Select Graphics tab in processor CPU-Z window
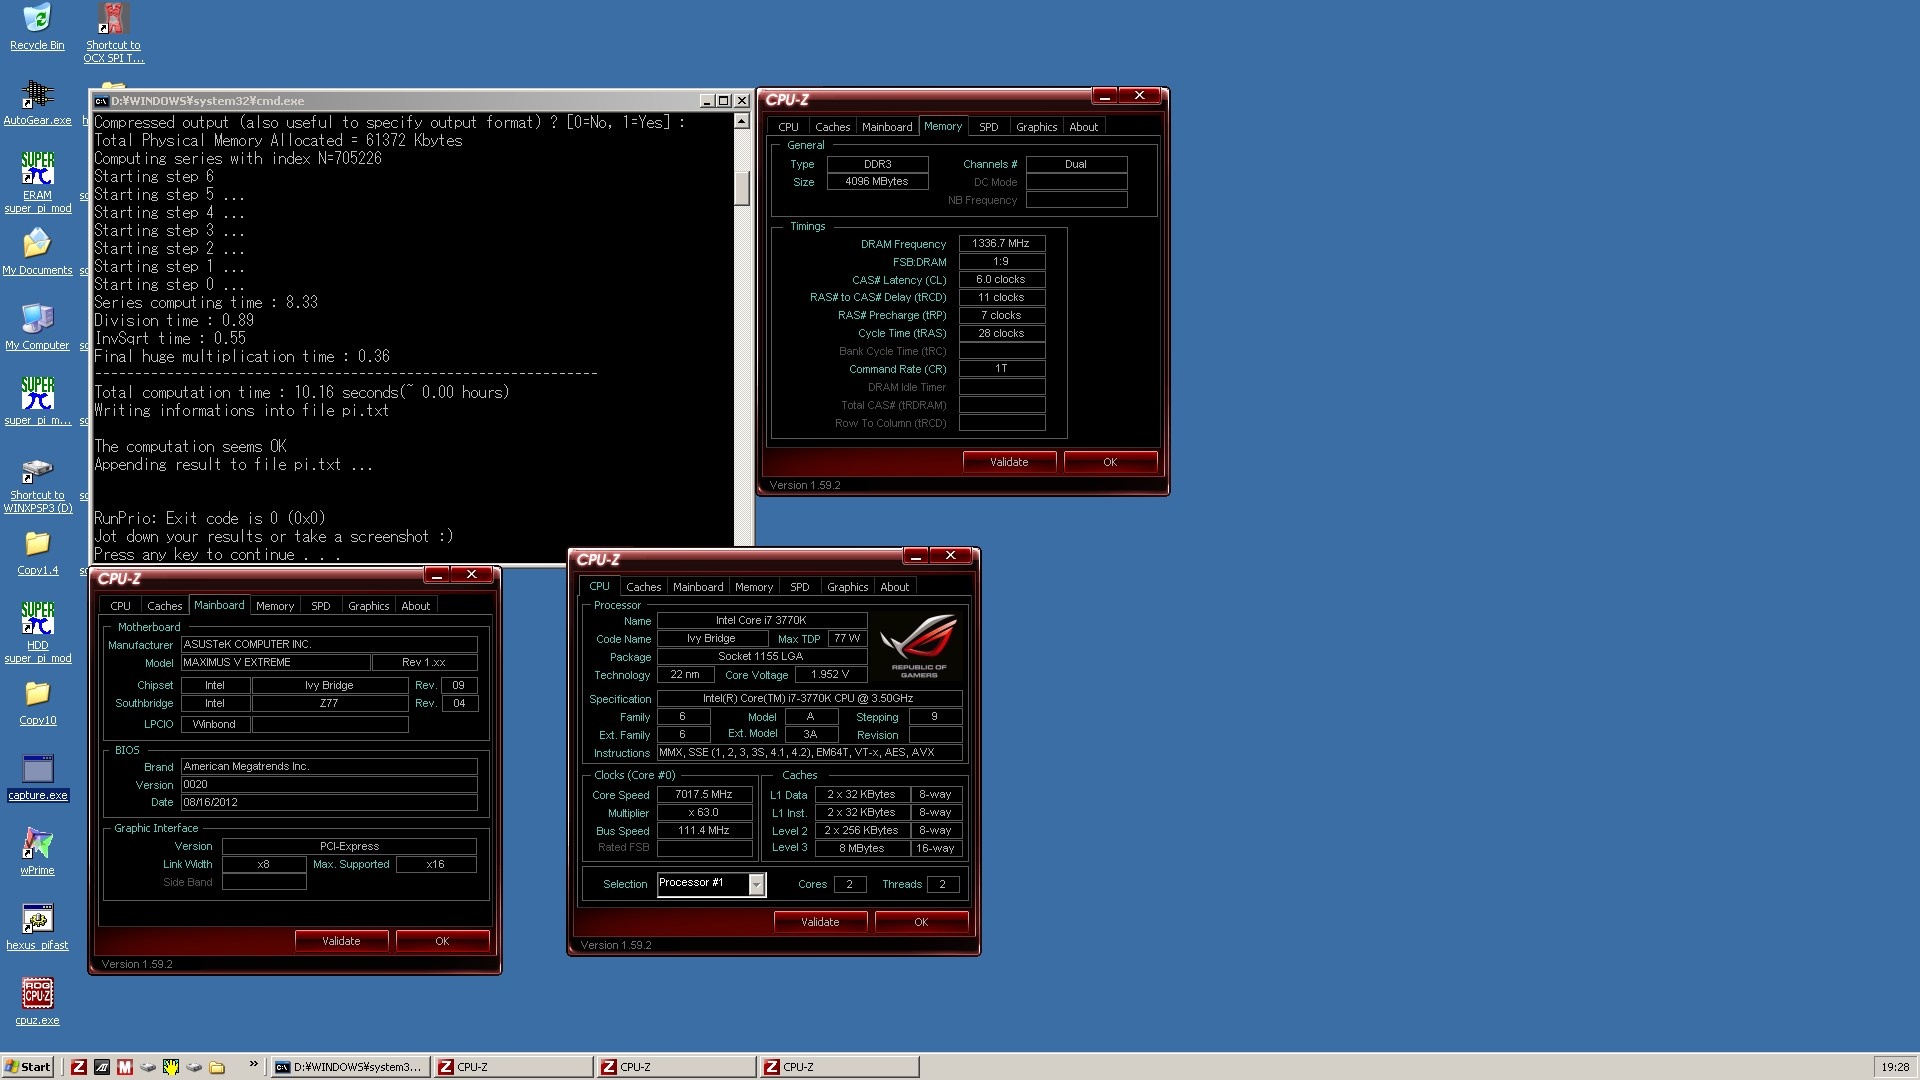The width and height of the screenshot is (1920, 1080). pyautogui.click(x=847, y=587)
